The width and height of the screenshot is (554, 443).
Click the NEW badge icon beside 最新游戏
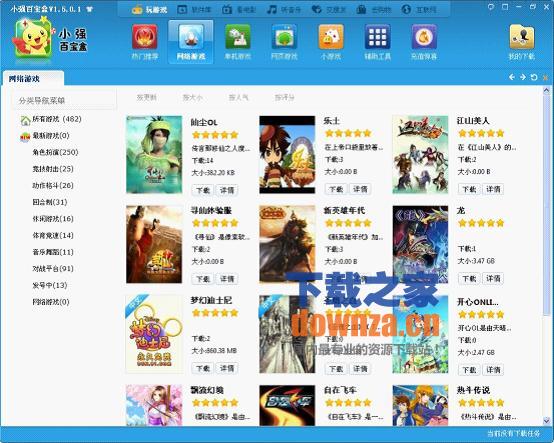[25, 137]
